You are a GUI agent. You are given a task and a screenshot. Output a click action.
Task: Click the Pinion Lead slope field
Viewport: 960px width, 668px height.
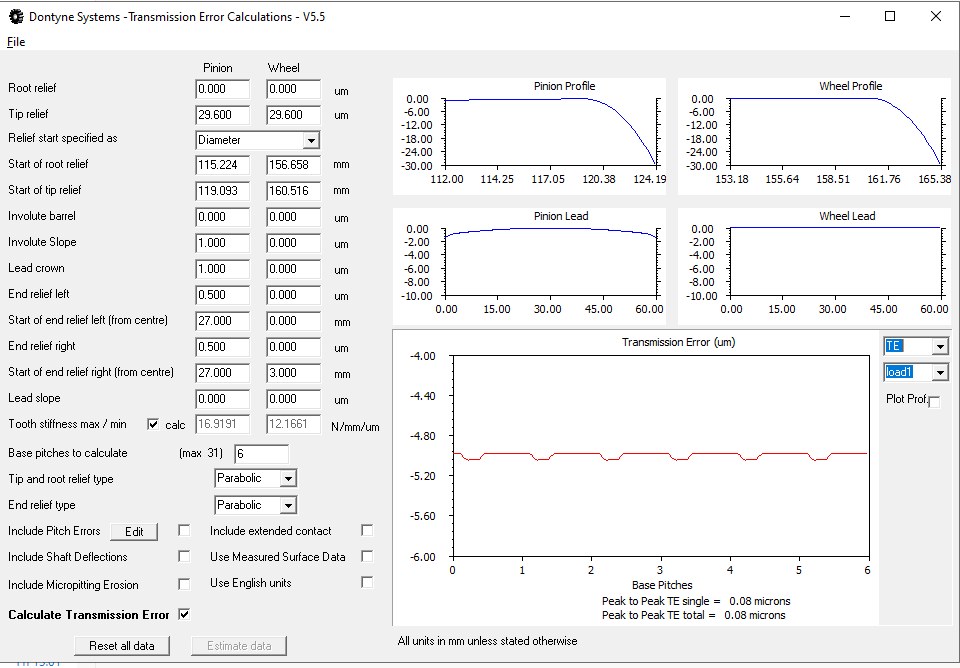[x=223, y=399]
